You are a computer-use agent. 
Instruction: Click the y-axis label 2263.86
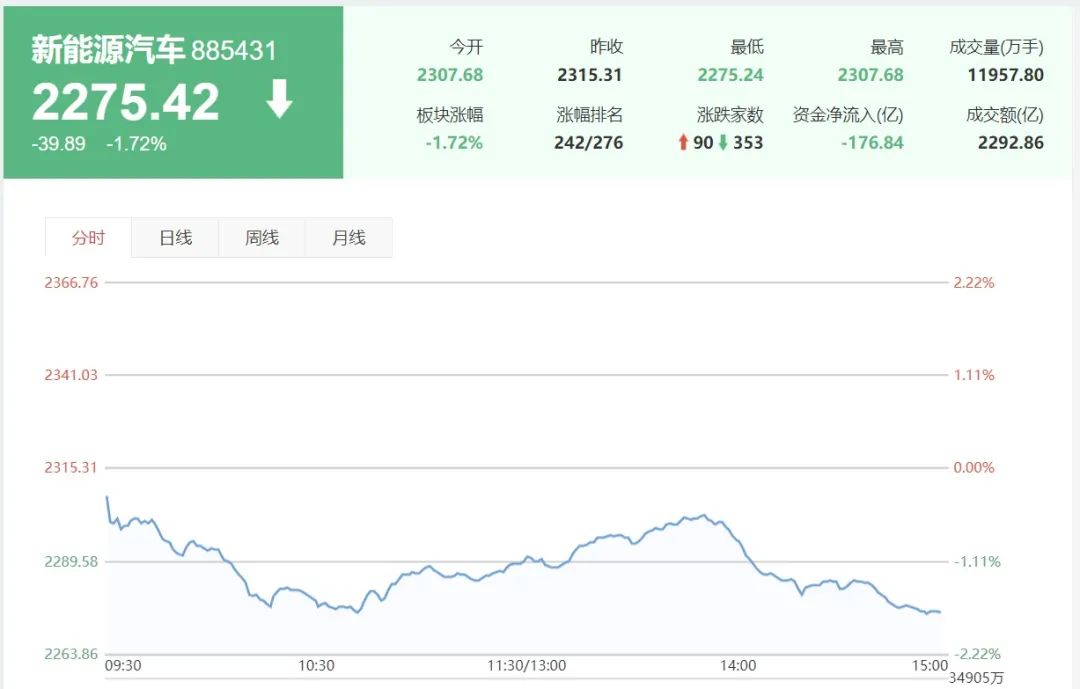coord(71,654)
